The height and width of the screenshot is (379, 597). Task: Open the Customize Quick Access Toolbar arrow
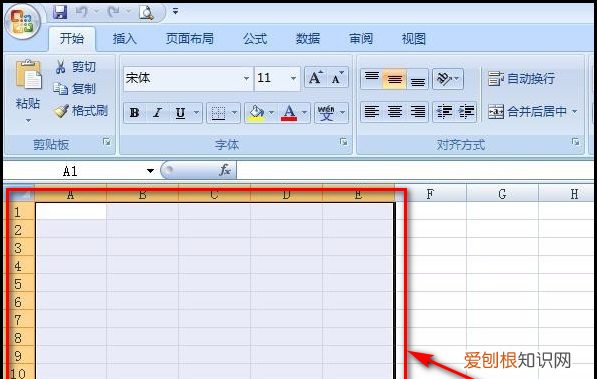pos(176,12)
